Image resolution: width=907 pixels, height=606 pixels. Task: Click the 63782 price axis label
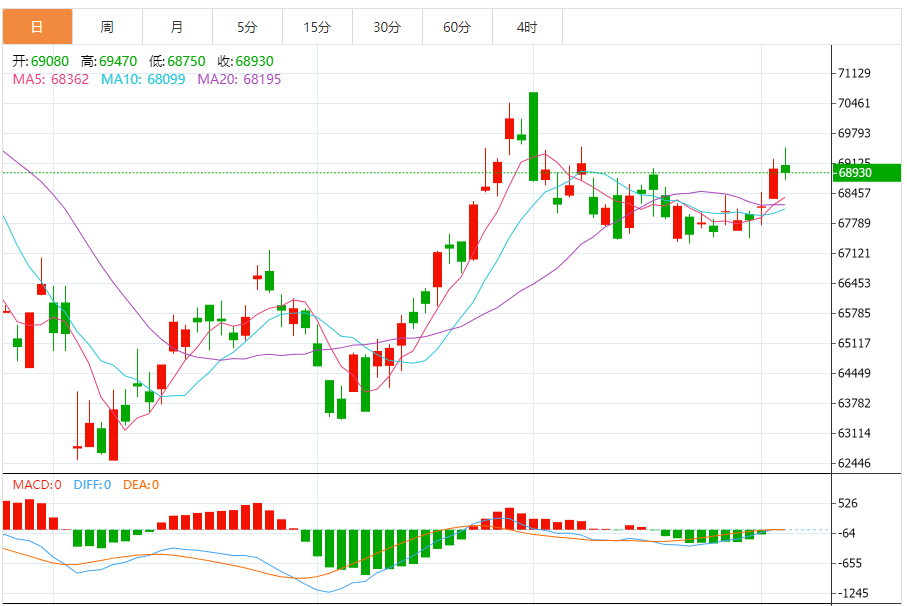tap(854, 403)
